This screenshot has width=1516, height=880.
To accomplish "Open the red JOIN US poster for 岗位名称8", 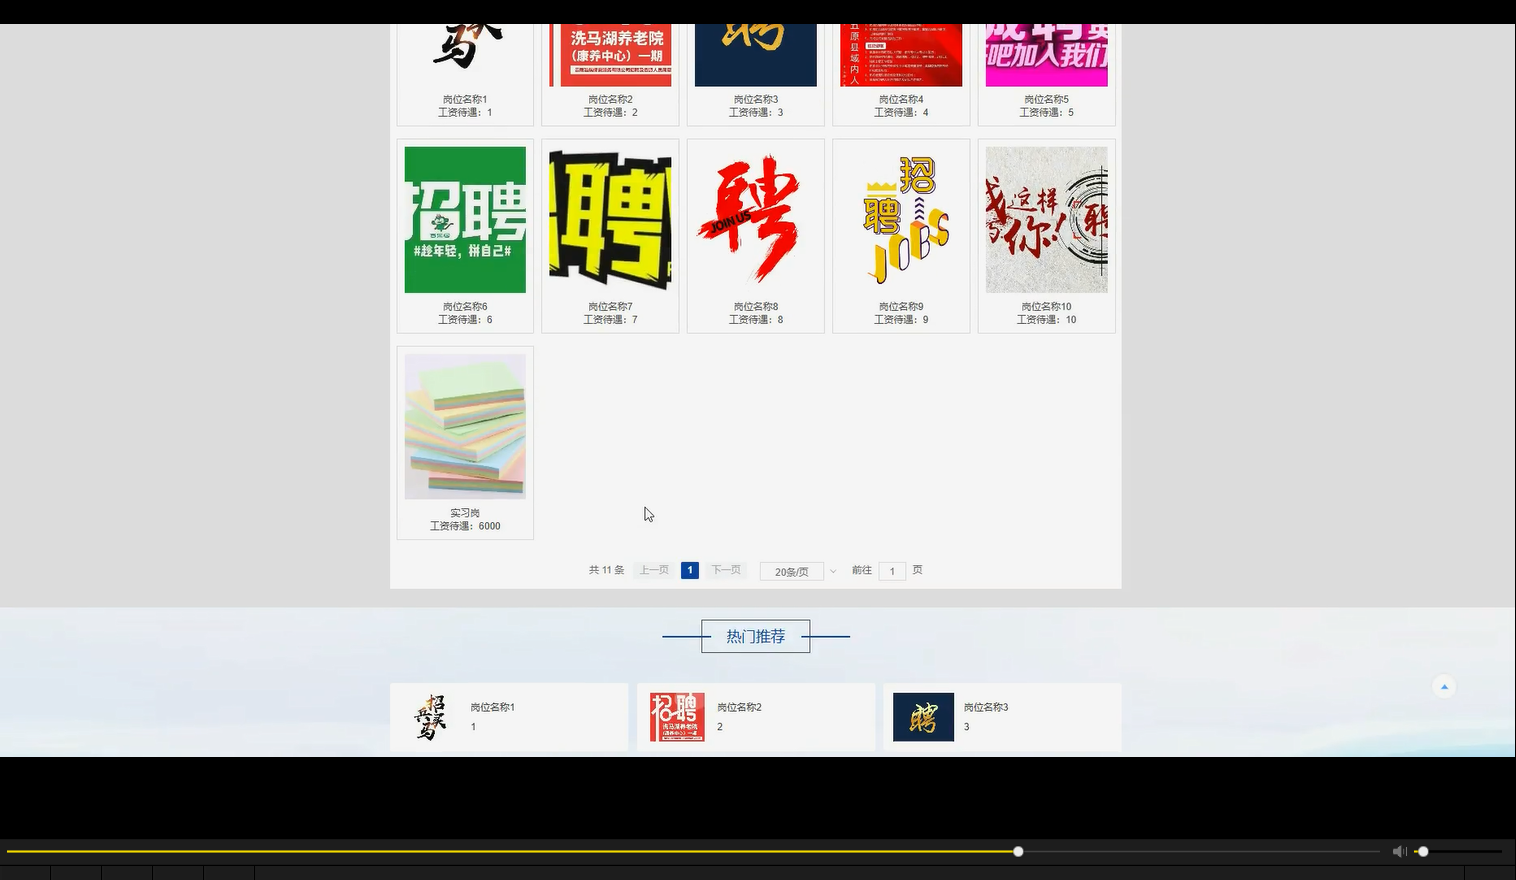I will (756, 220).
